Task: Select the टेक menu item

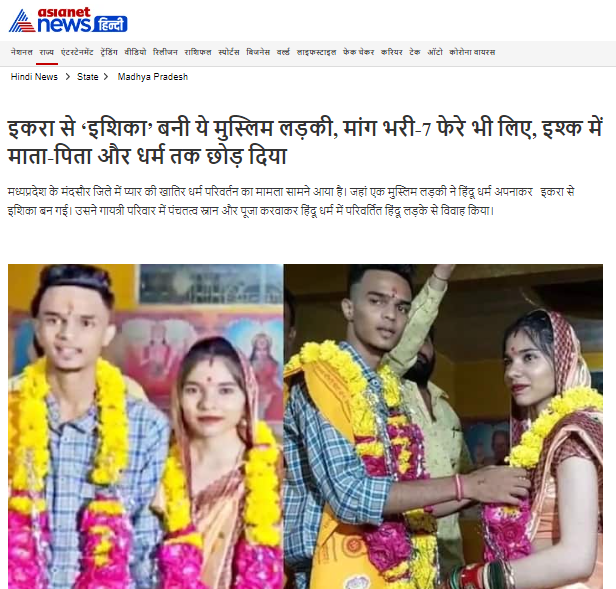Action: (415, 52)
